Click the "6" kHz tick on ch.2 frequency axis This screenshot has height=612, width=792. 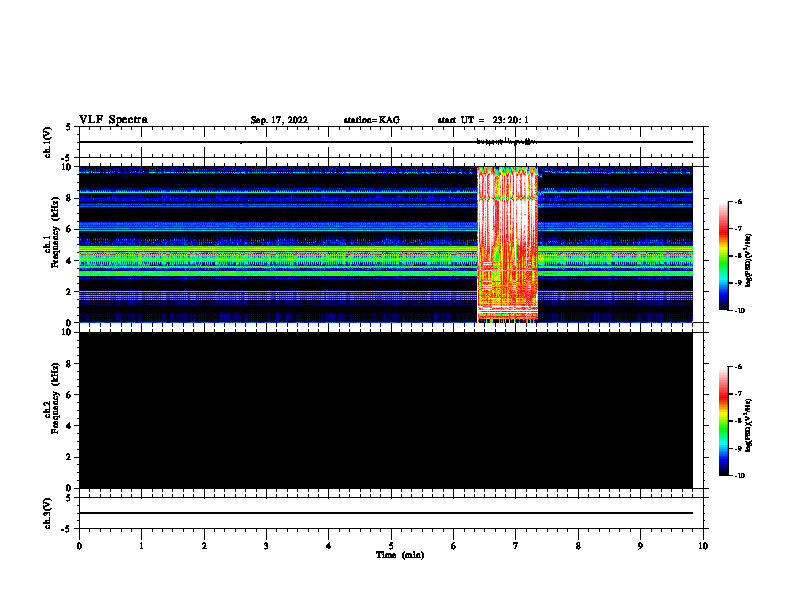pos(70,395)
